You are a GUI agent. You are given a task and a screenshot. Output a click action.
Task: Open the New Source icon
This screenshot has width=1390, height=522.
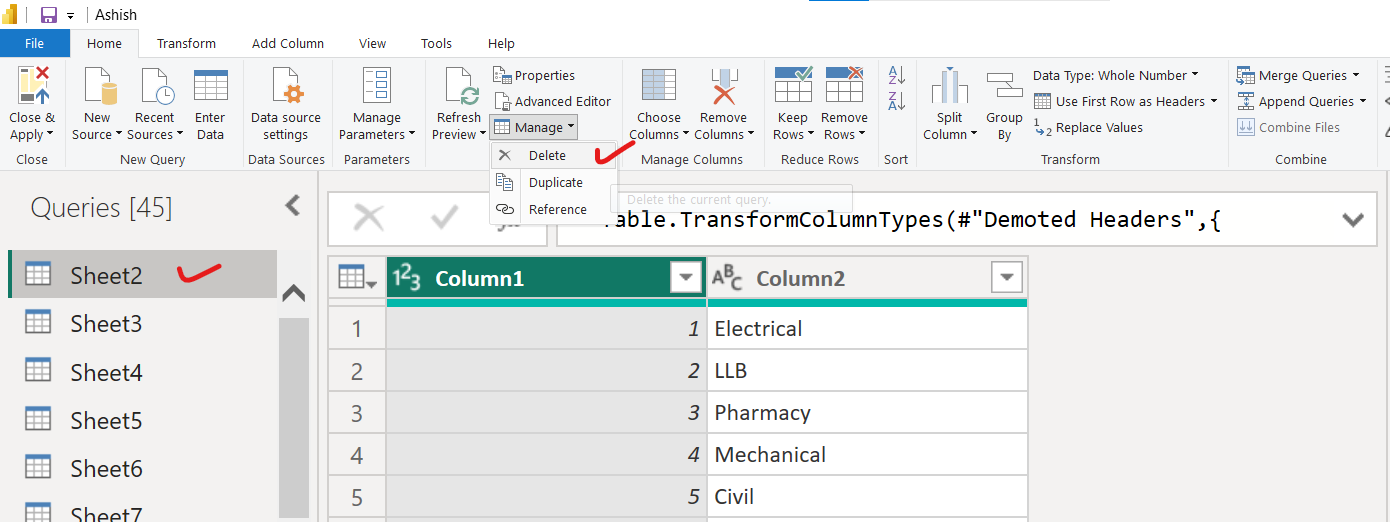pyautogui.click(x=97, y=86)
